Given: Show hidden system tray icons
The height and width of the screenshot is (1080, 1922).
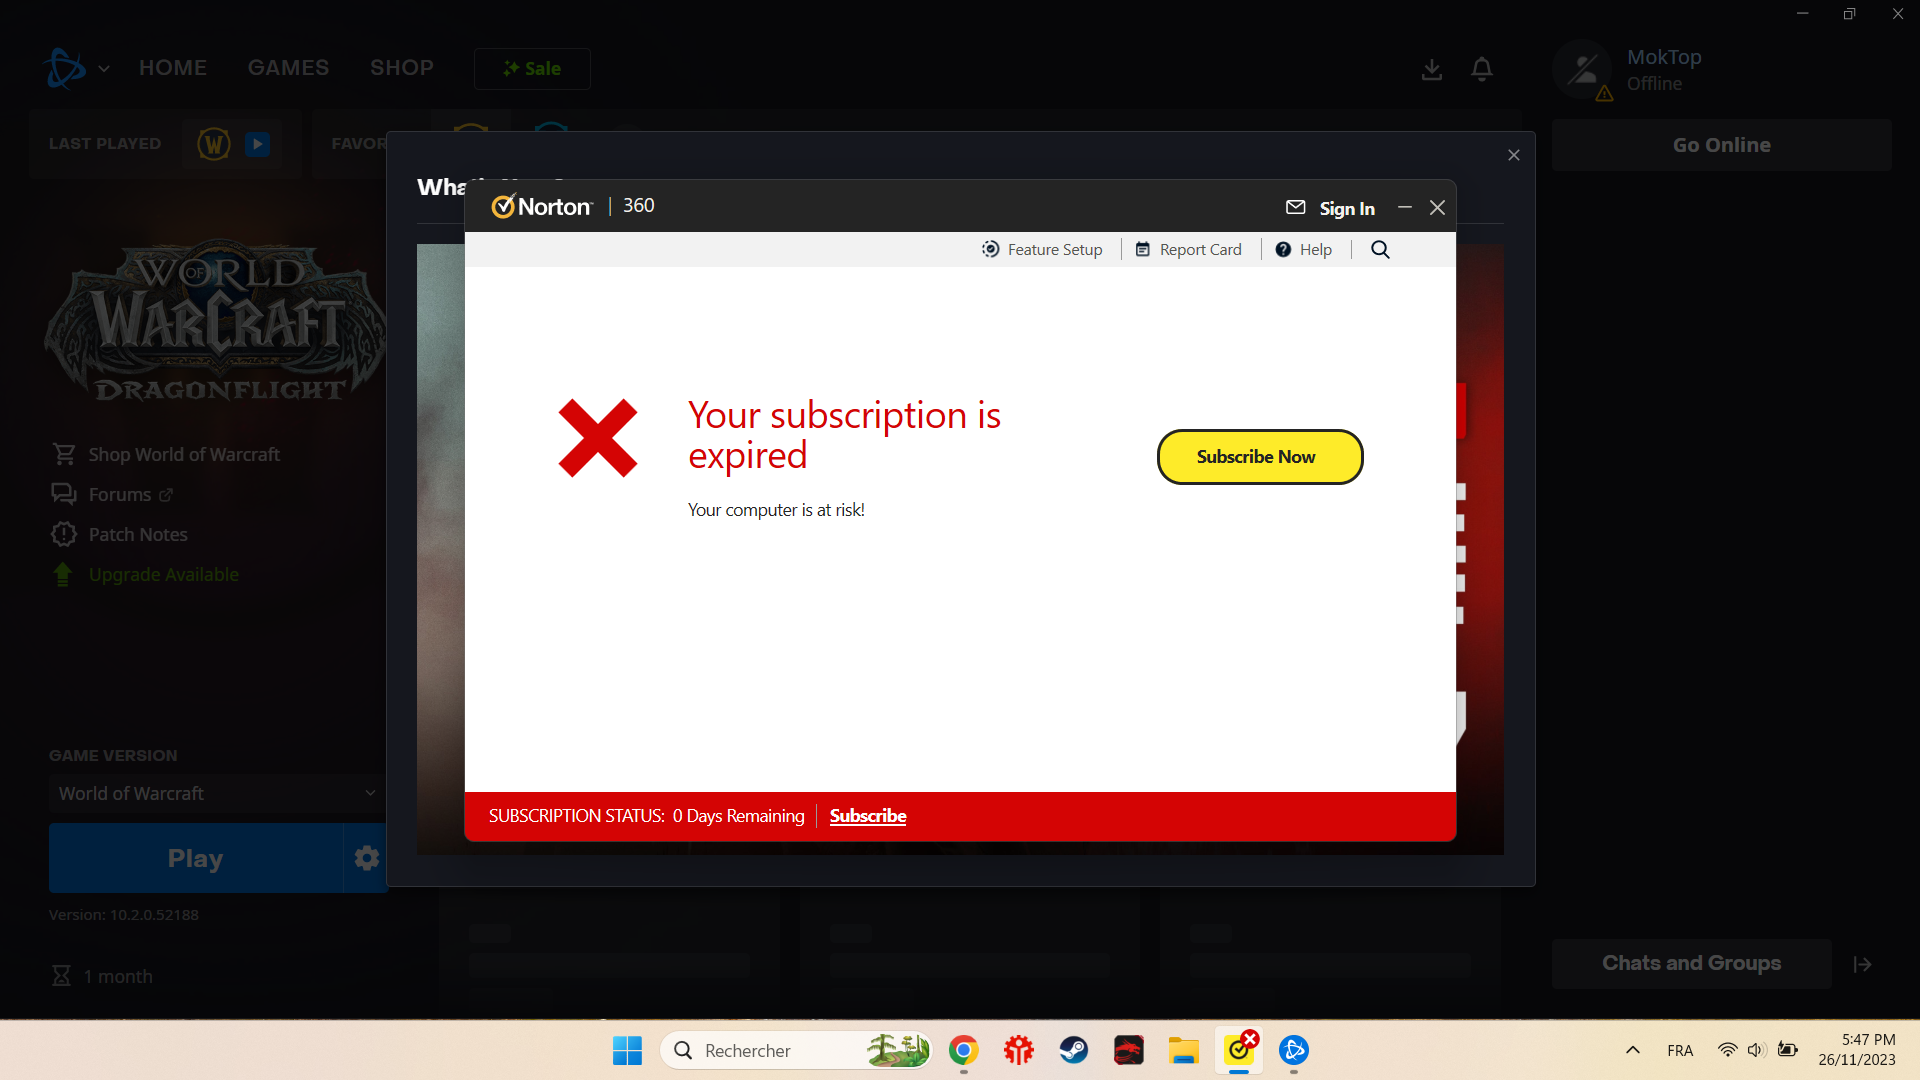Looking at the screenshot, I should point(1633,1051).
